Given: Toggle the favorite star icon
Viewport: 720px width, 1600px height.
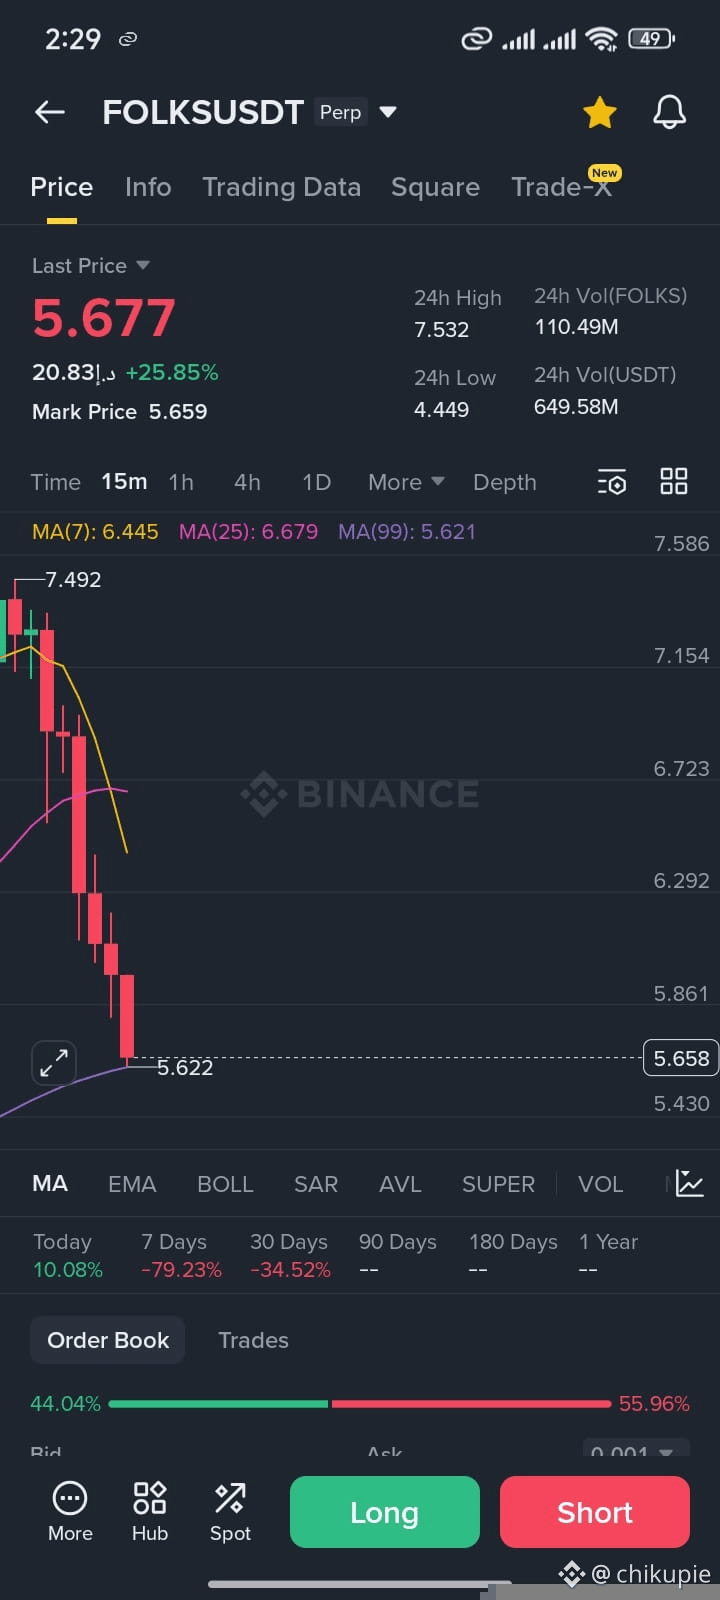Looking at the screenshot, I should click(600, 112).
